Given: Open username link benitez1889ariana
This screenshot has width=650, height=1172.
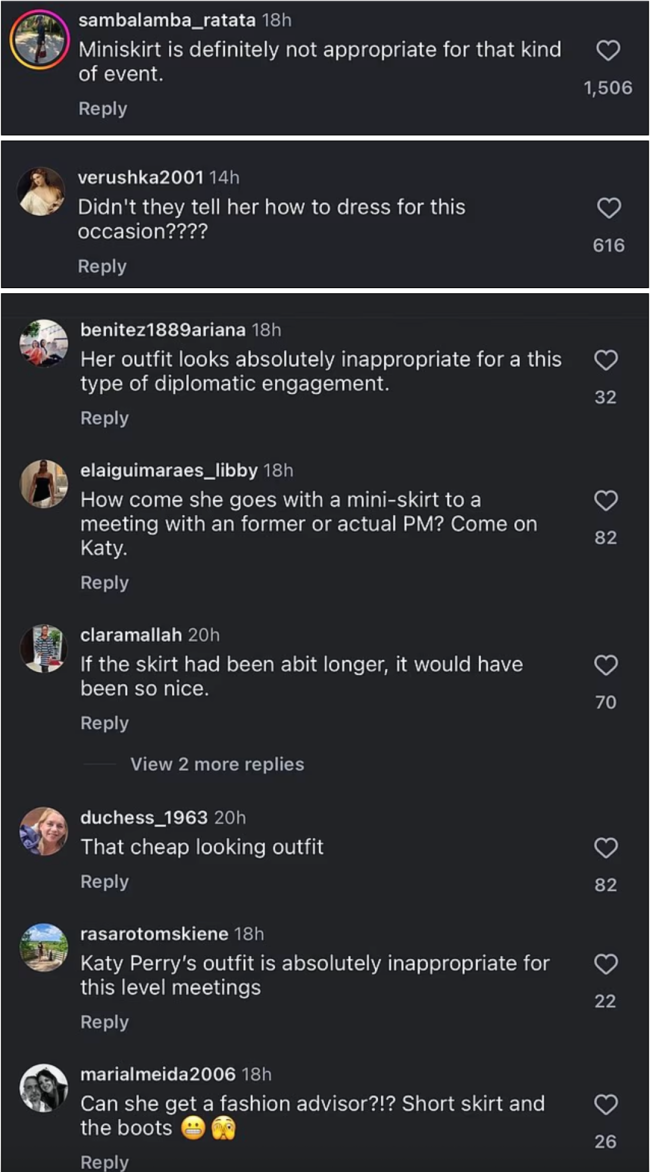Looking at the screenshot, I should [x=163, y=329].
